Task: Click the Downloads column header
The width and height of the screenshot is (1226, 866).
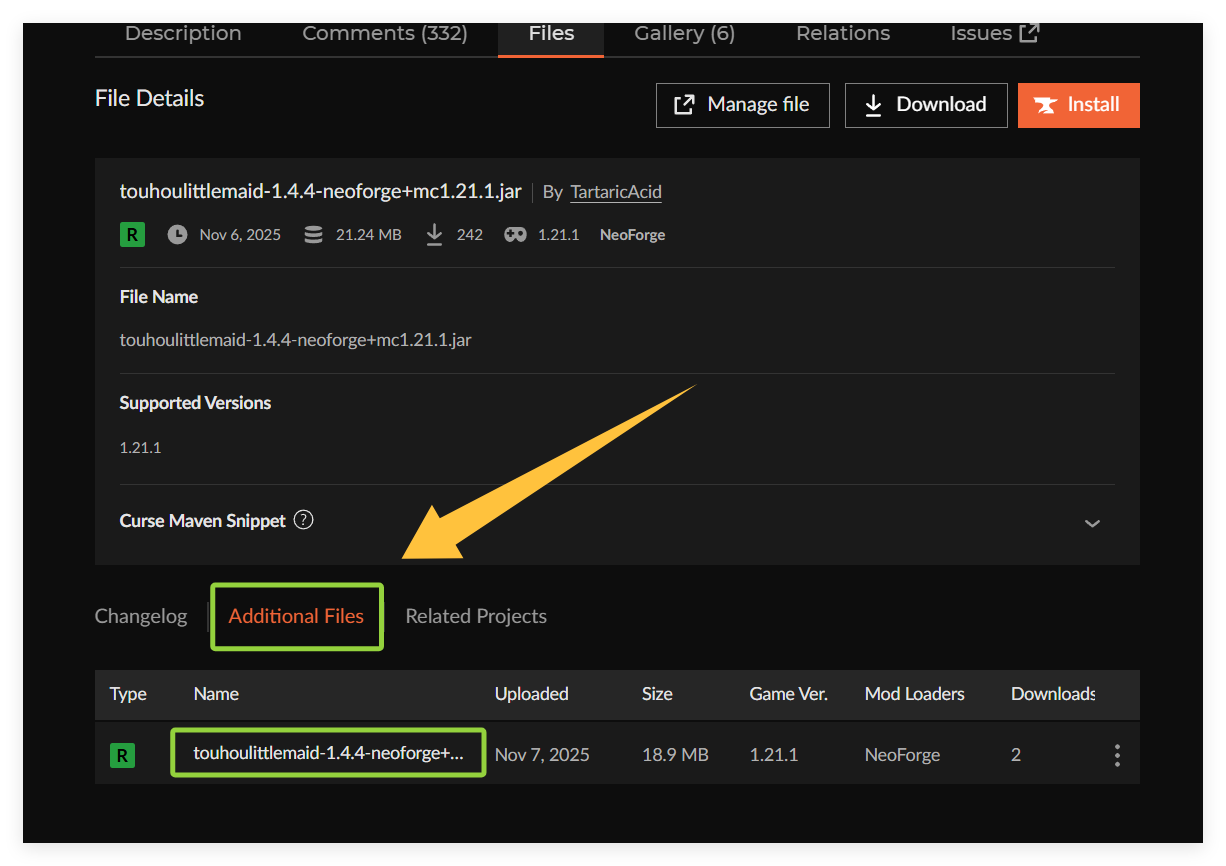Action: coord(1054,694)
